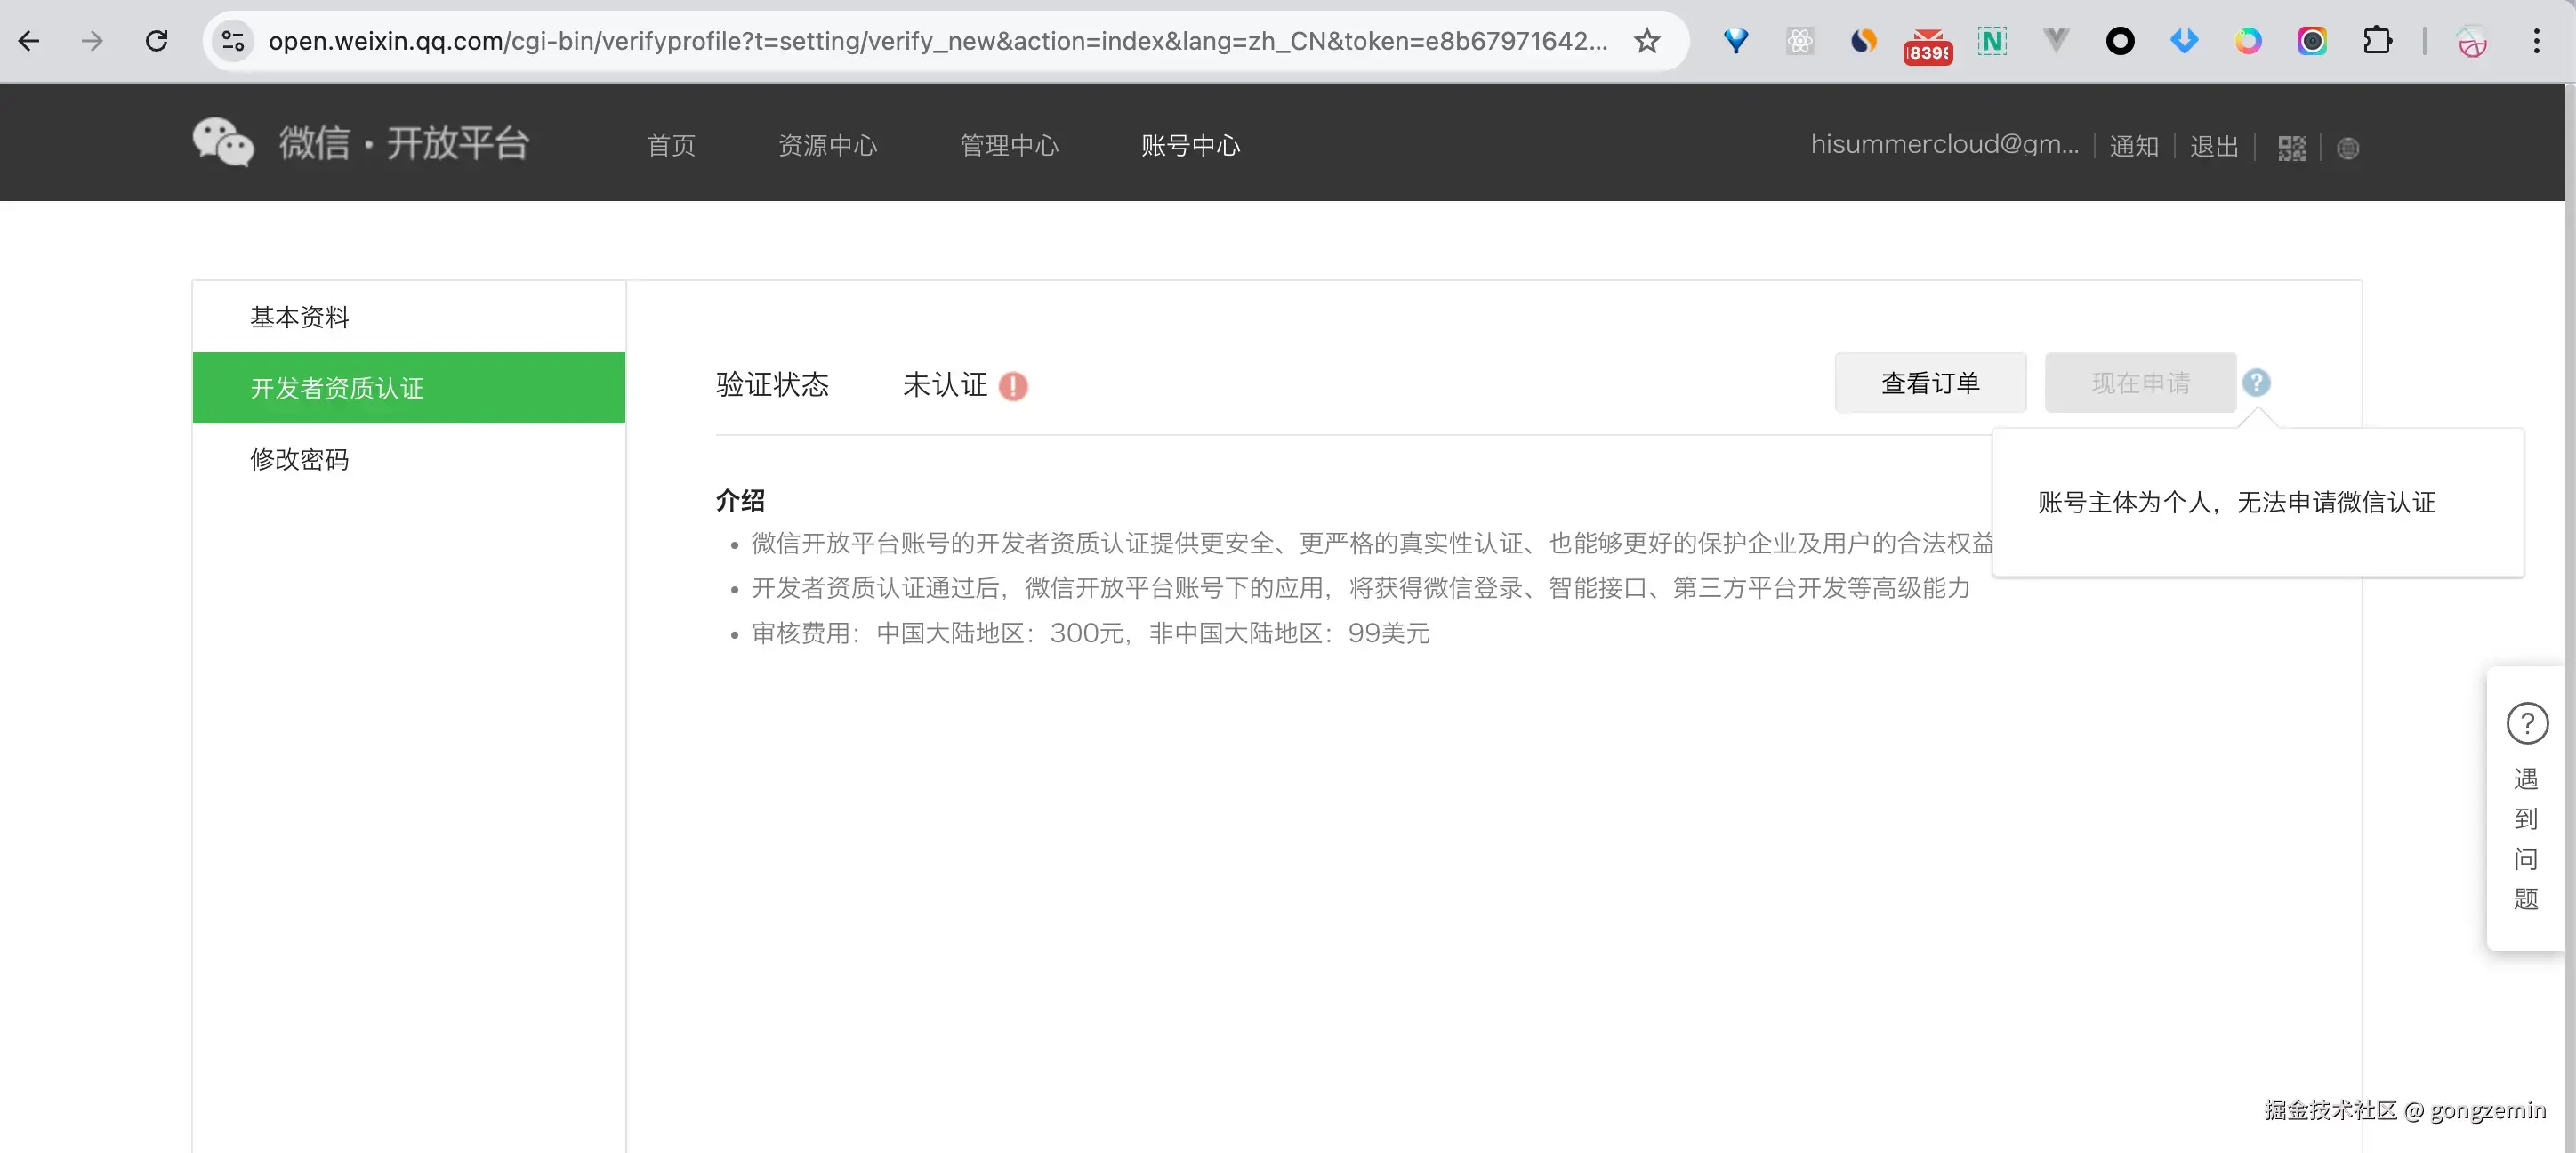The image size is (2576, 1153).
Task: Open 通知 notifications link
Action: click(x=2133, y=147)
